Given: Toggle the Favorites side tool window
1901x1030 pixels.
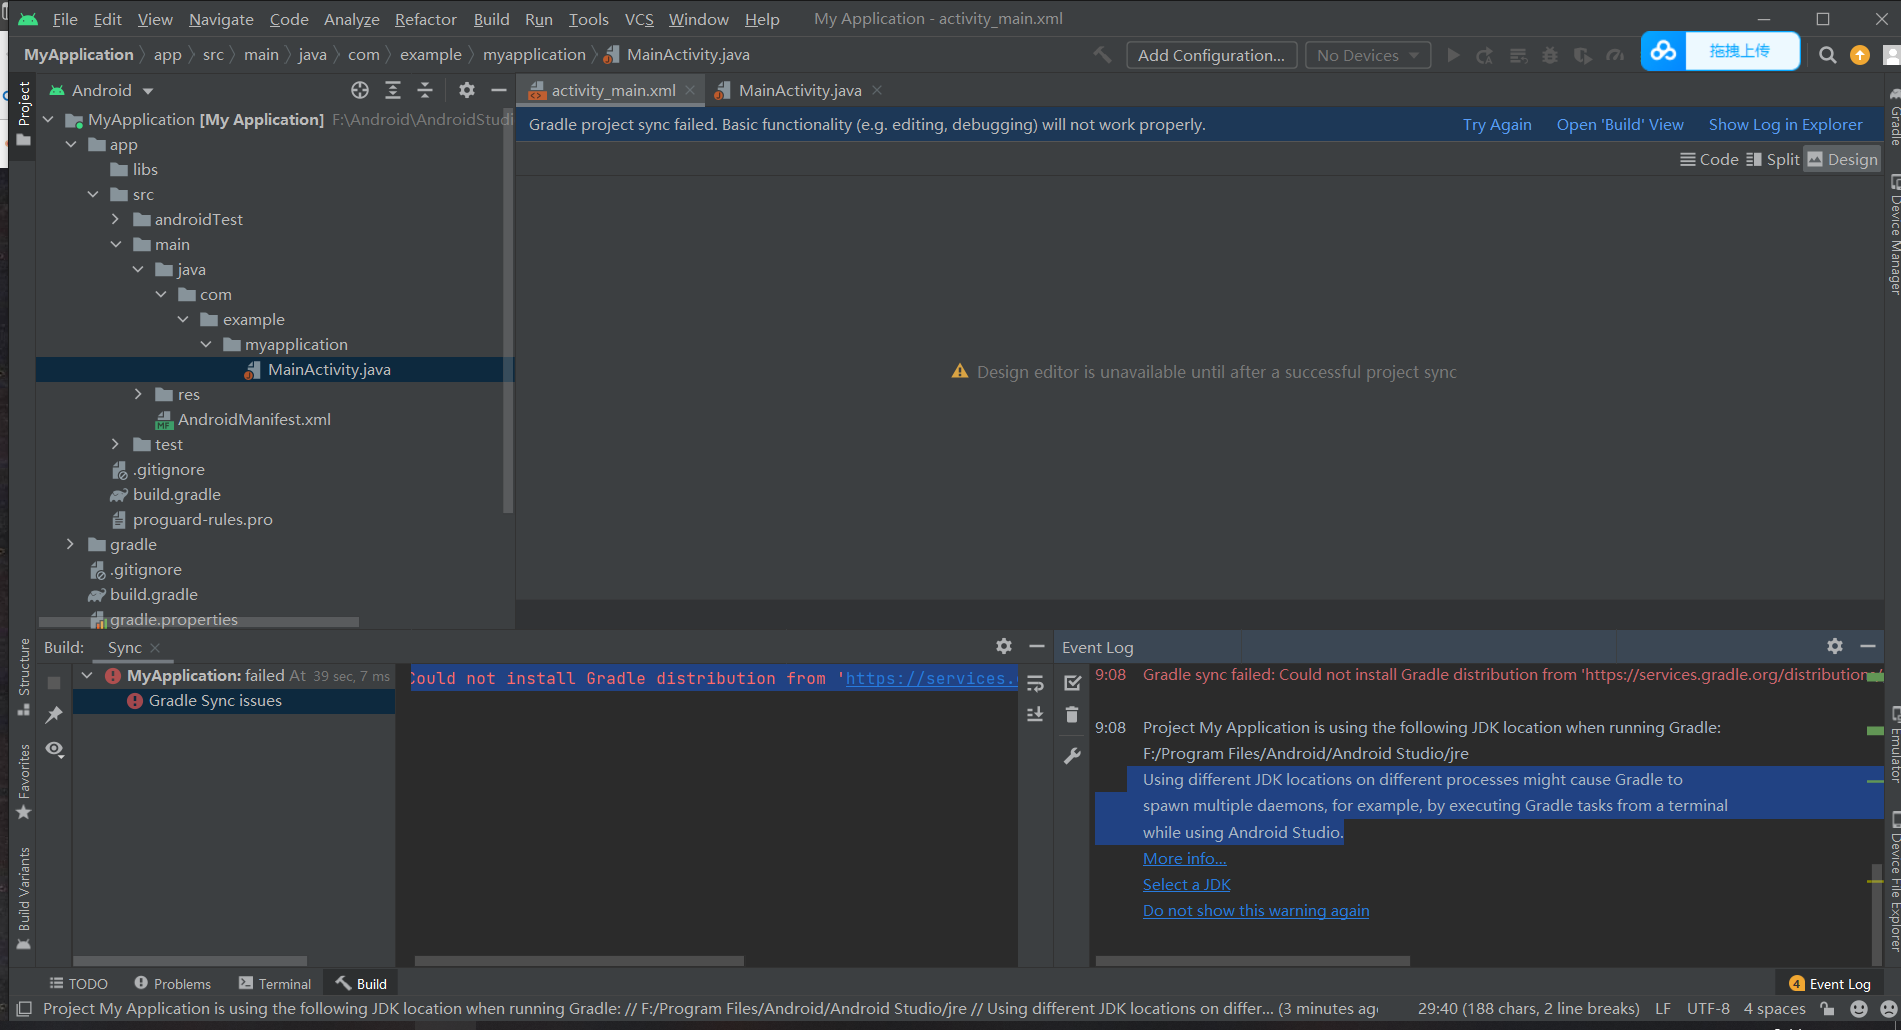Looking at the screenshot, I should tap(24, 782).
